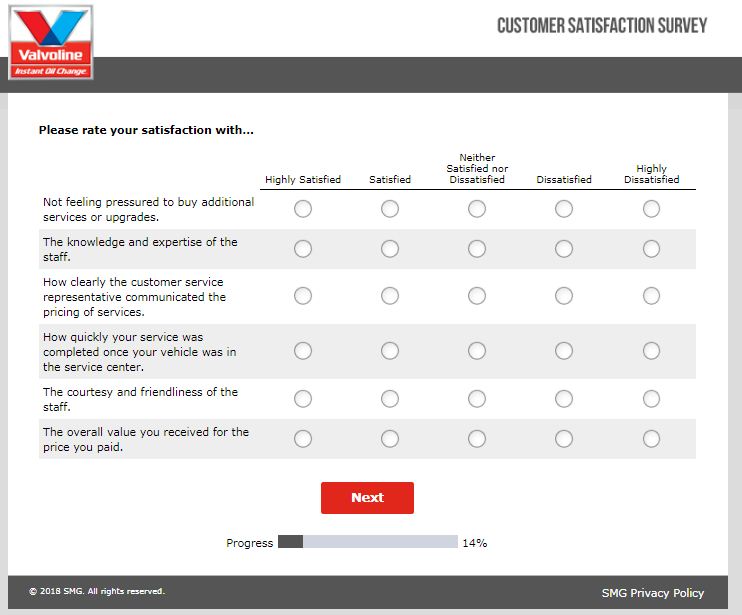Choose Highly Satisfied for overall value received

[303, 439]
